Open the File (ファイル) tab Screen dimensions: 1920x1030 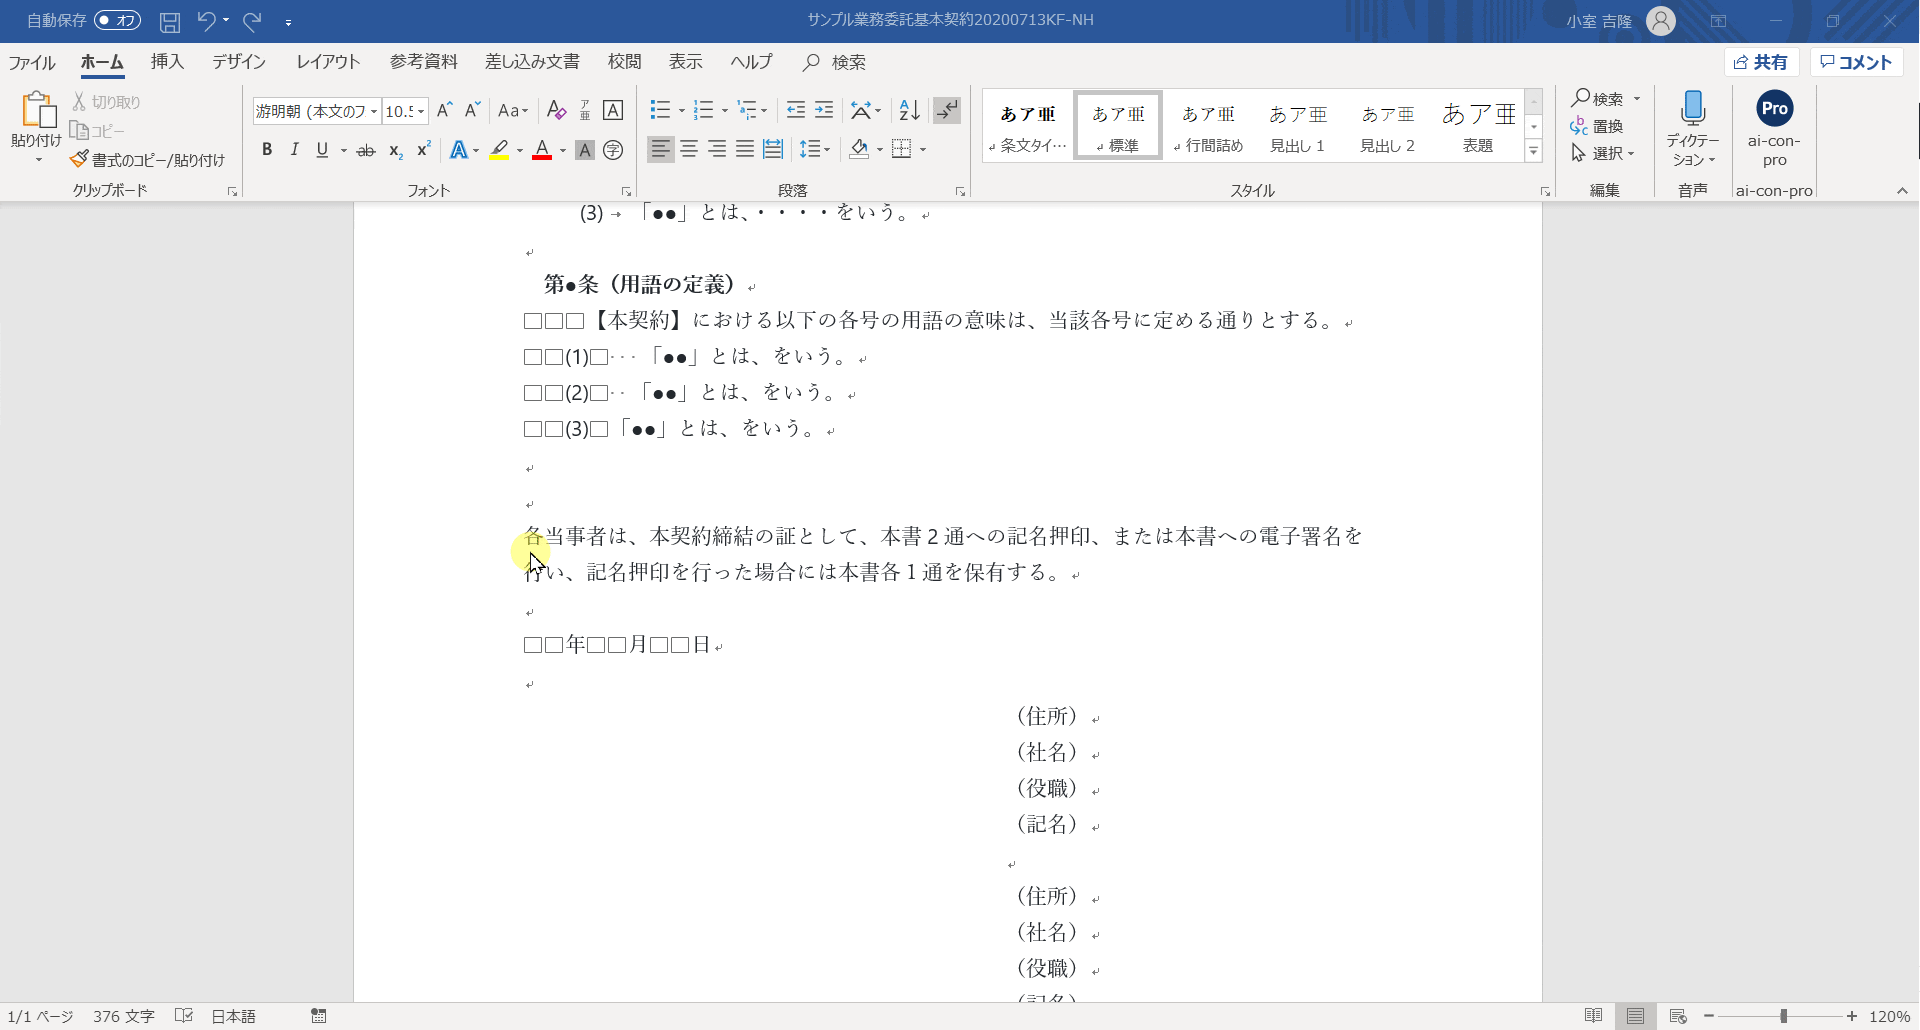click(x=32, y=62)
